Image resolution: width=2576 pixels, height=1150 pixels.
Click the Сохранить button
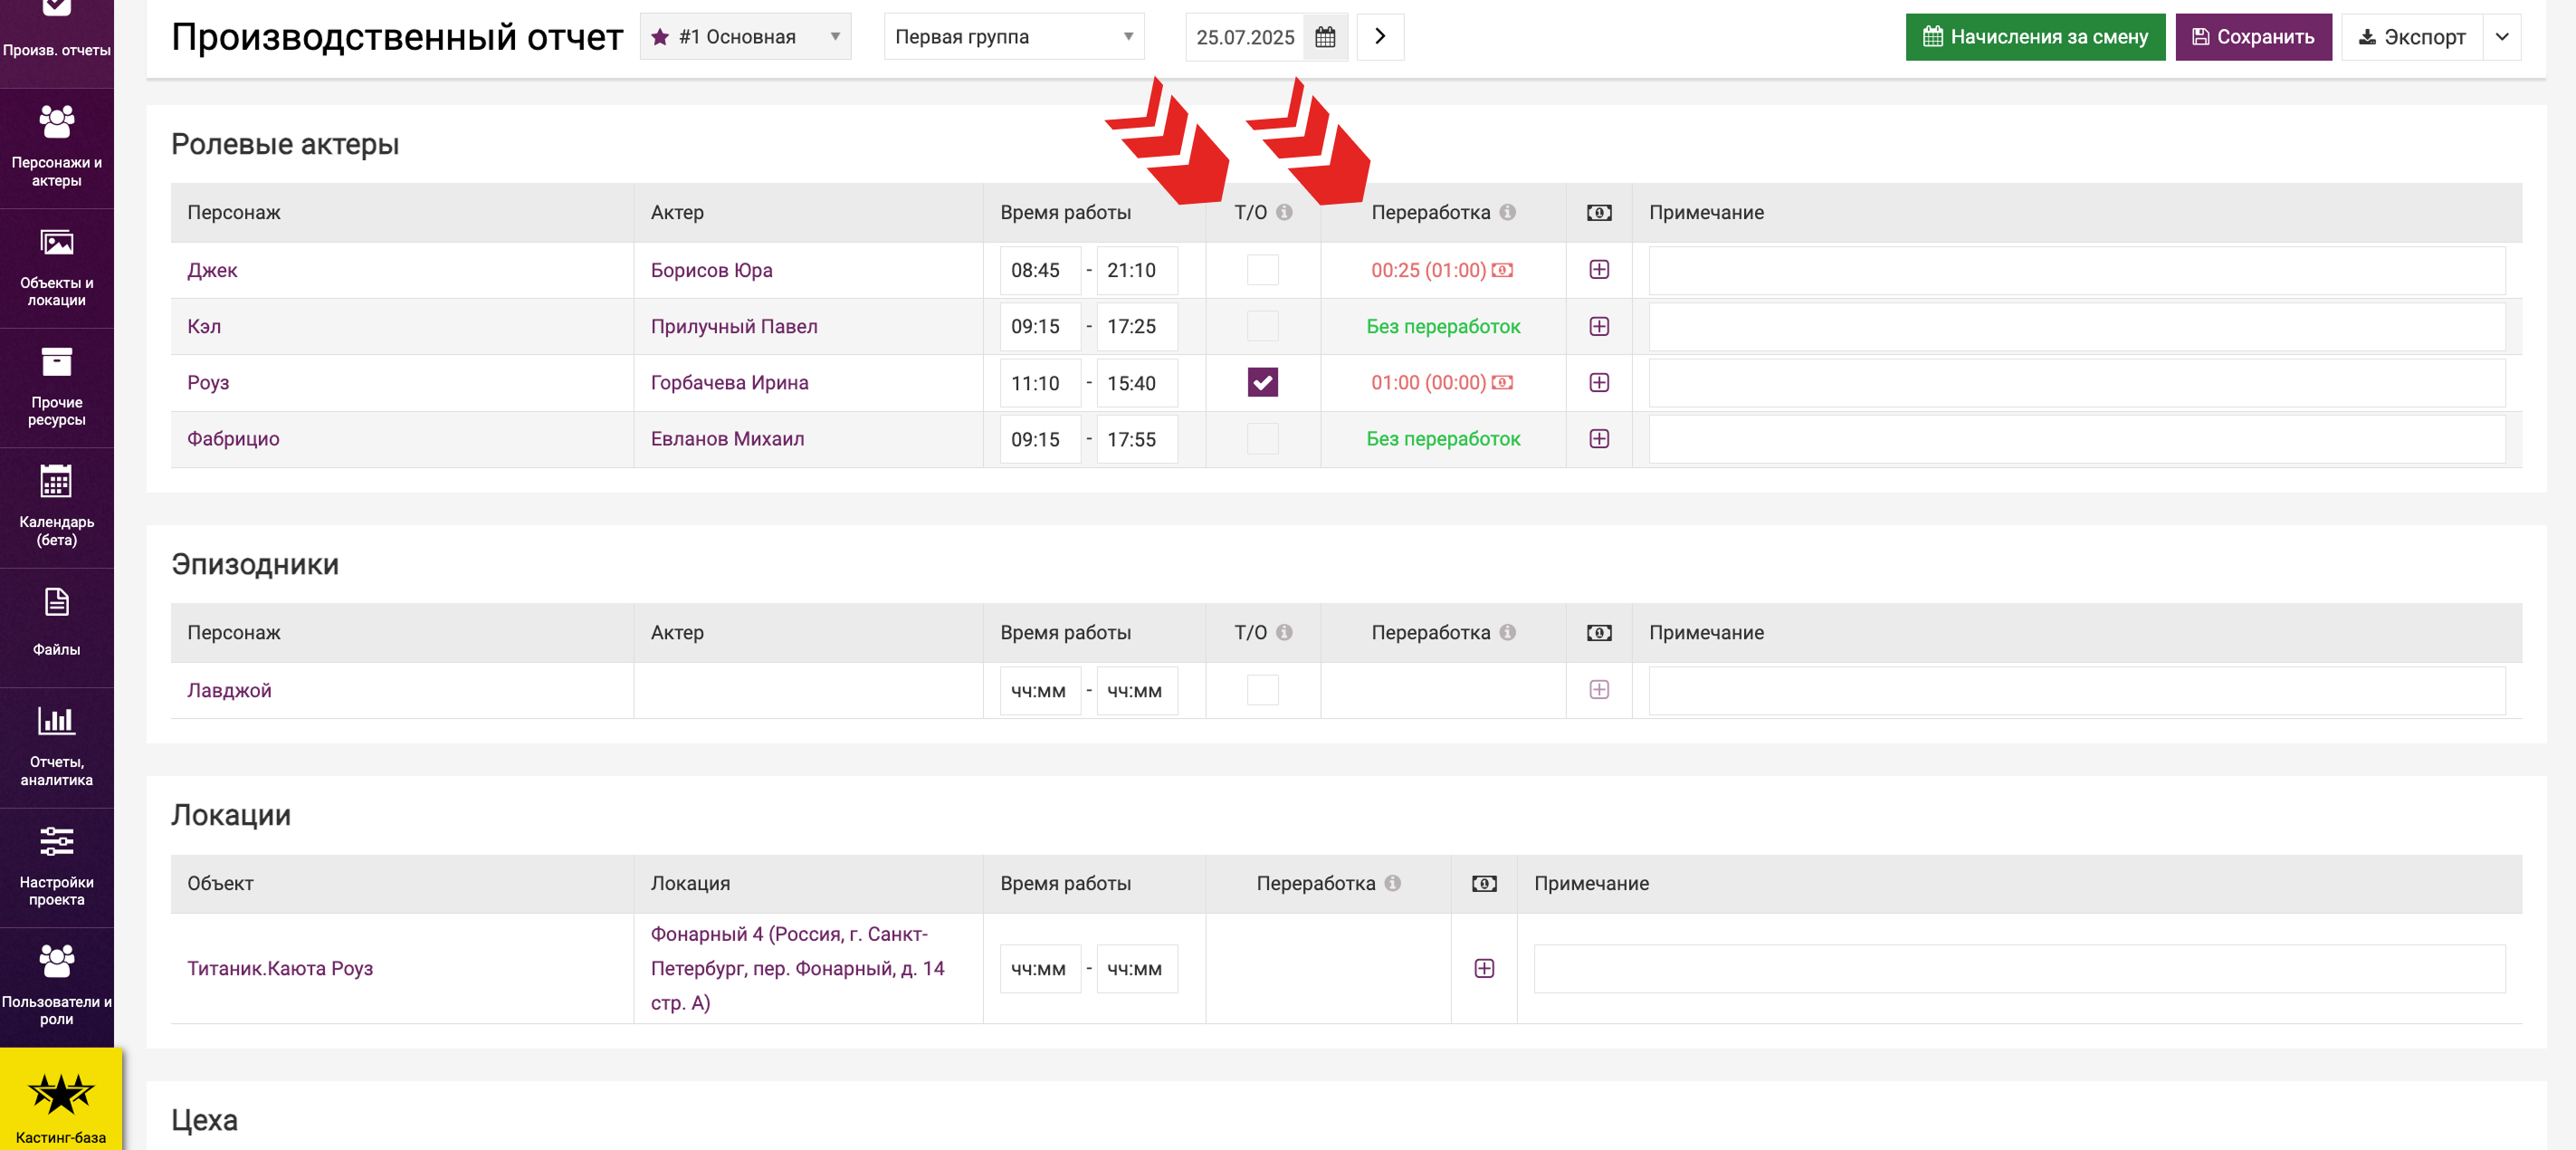tap(2253, 37)
